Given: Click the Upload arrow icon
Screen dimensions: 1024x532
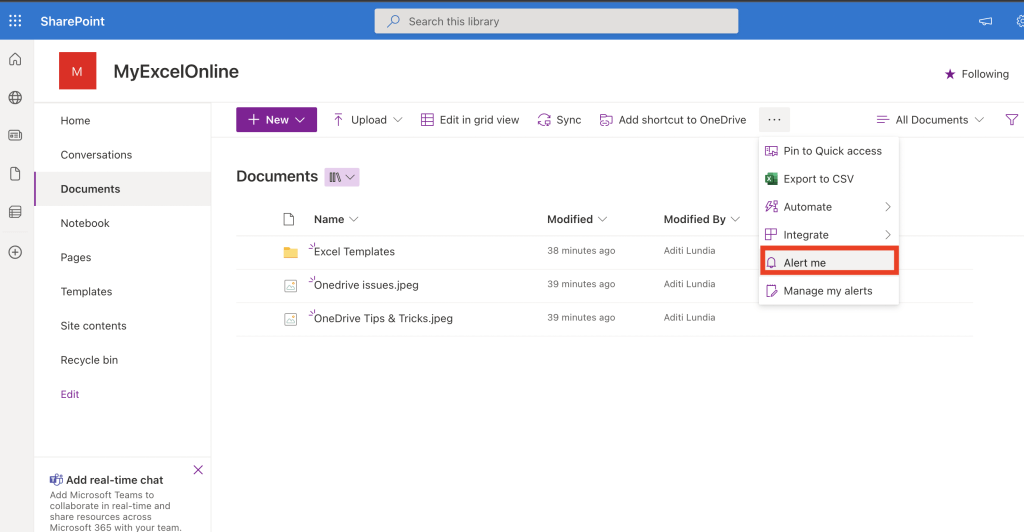Looking at the screenshot, I should coord(338,119).
